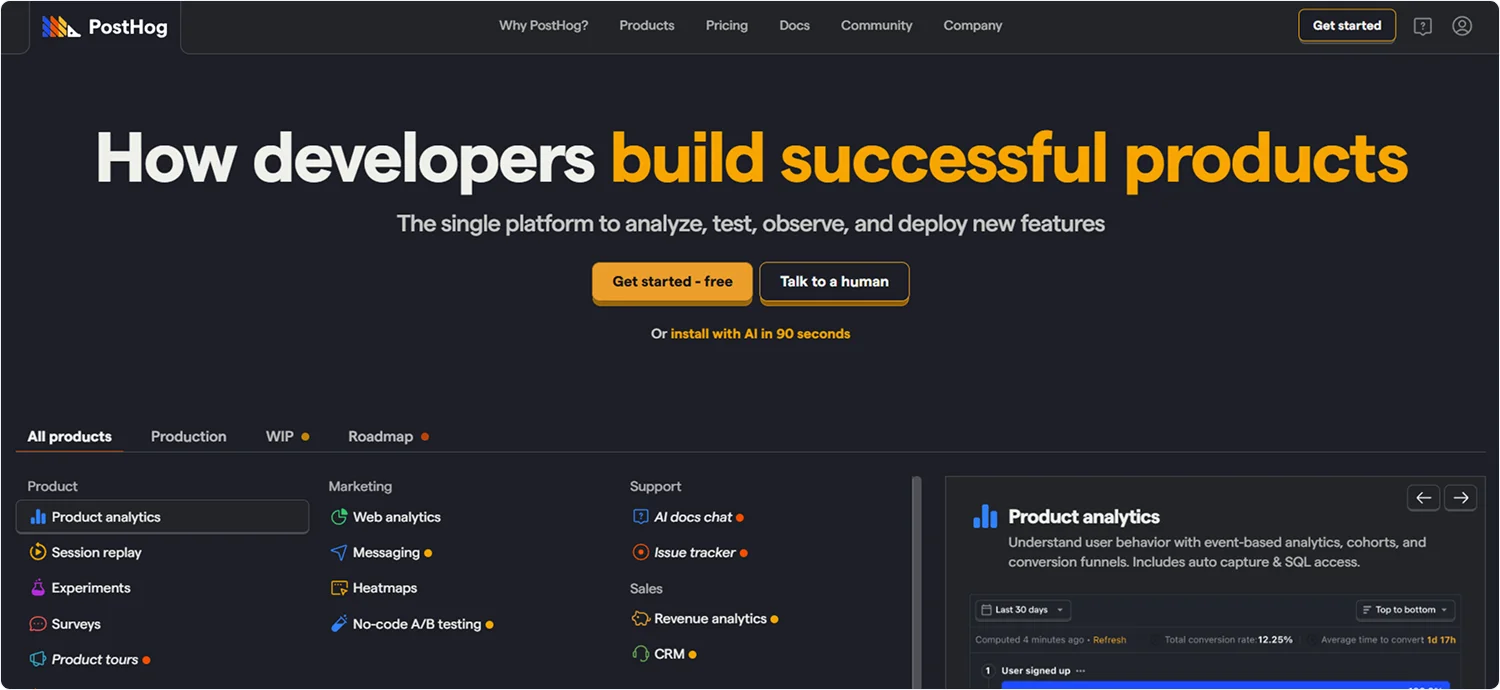Click the Messaging paper plane icon
1500x690 pixels.
point(339,552)
